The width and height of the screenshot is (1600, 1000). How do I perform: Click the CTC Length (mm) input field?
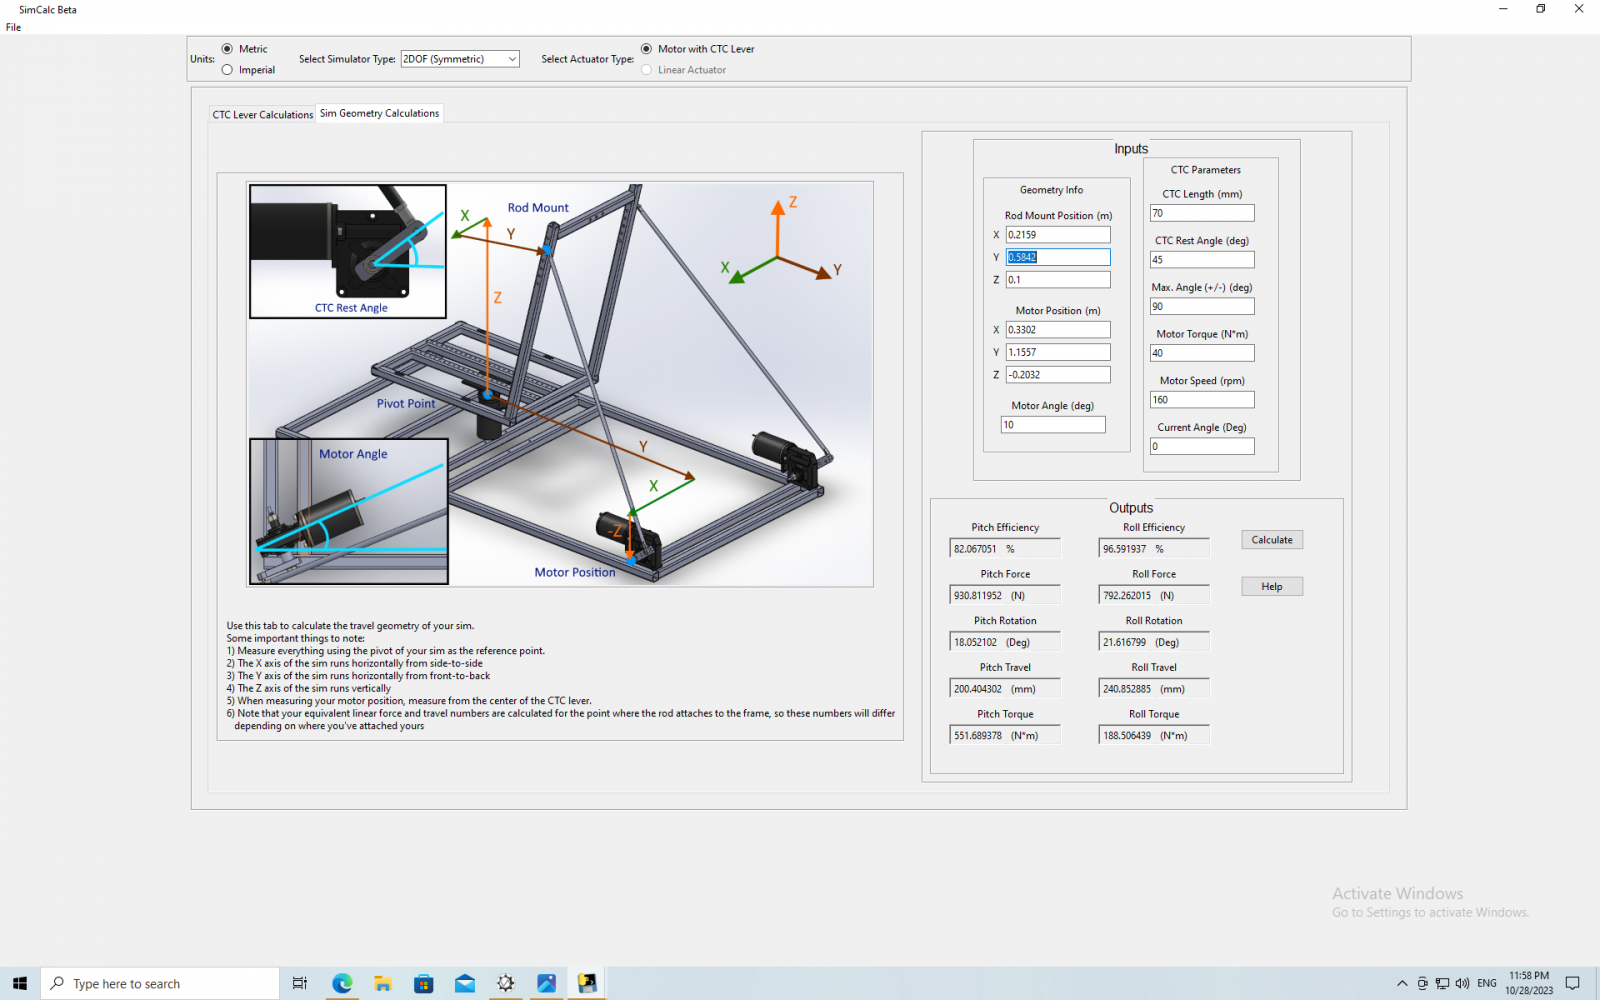pos(1201,213)
